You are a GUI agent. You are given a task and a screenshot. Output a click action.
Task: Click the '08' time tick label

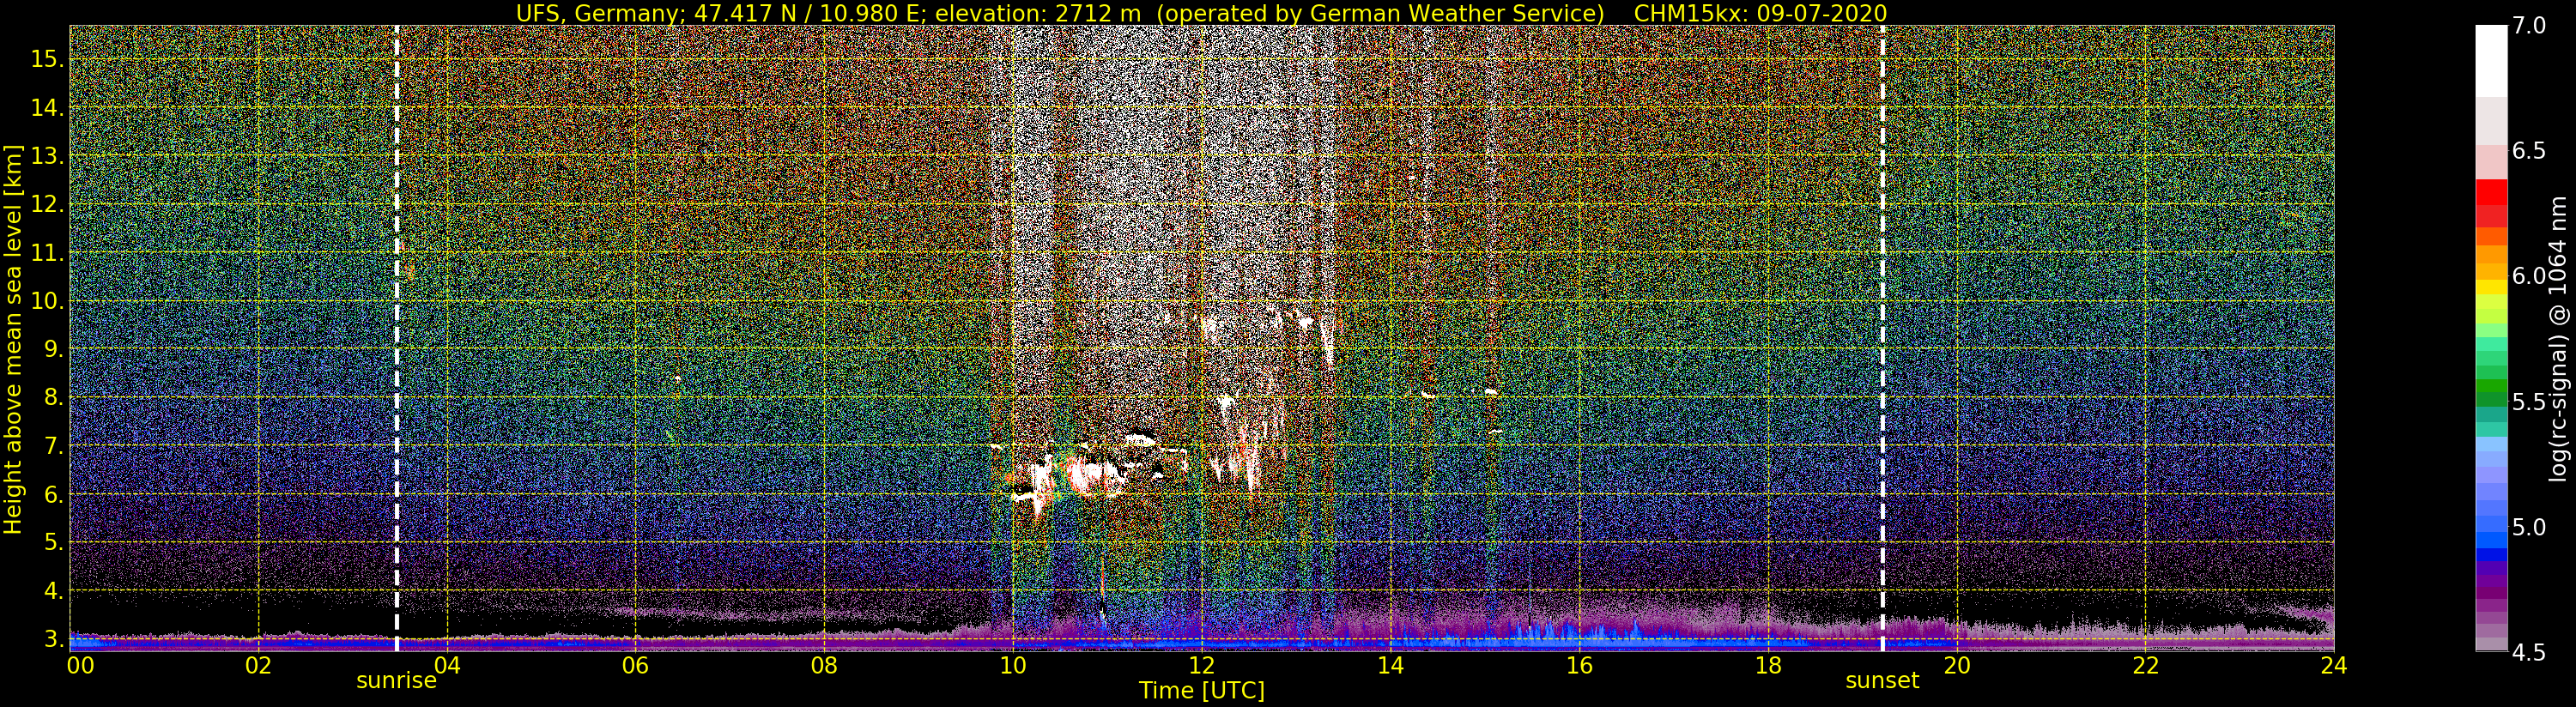click(824, 666)
